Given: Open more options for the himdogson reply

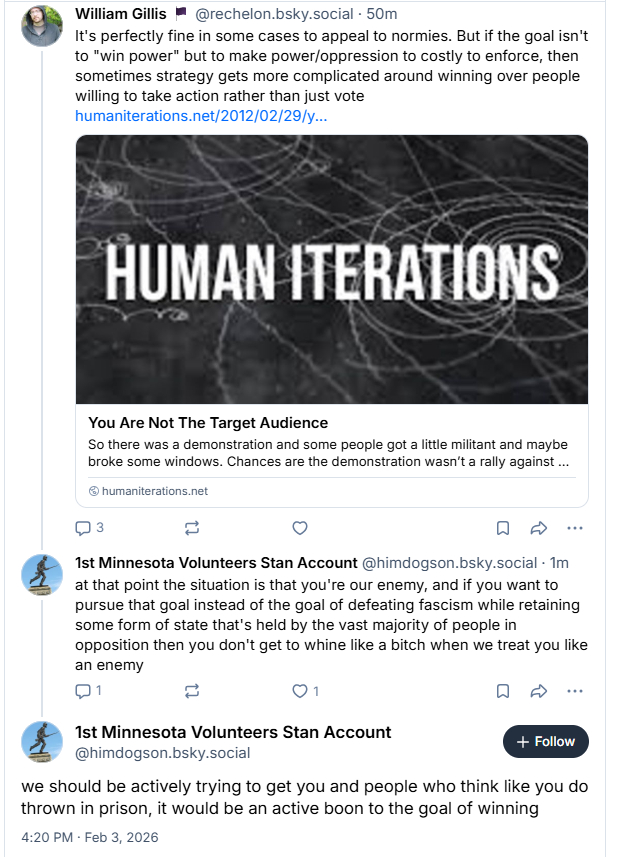Looking at the screenshot, I should [574, 690].
